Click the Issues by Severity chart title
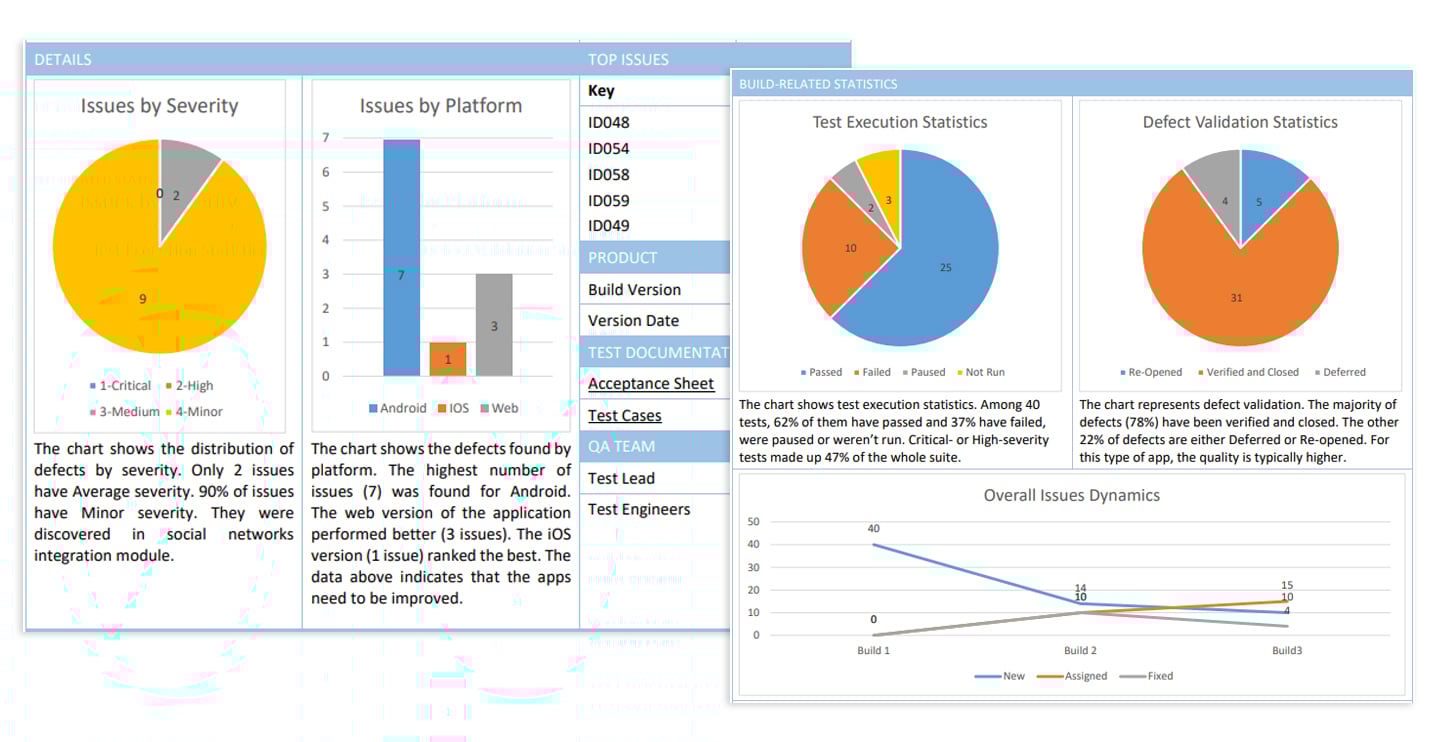This screenshot has width=1440, height=742. (159, 106)
